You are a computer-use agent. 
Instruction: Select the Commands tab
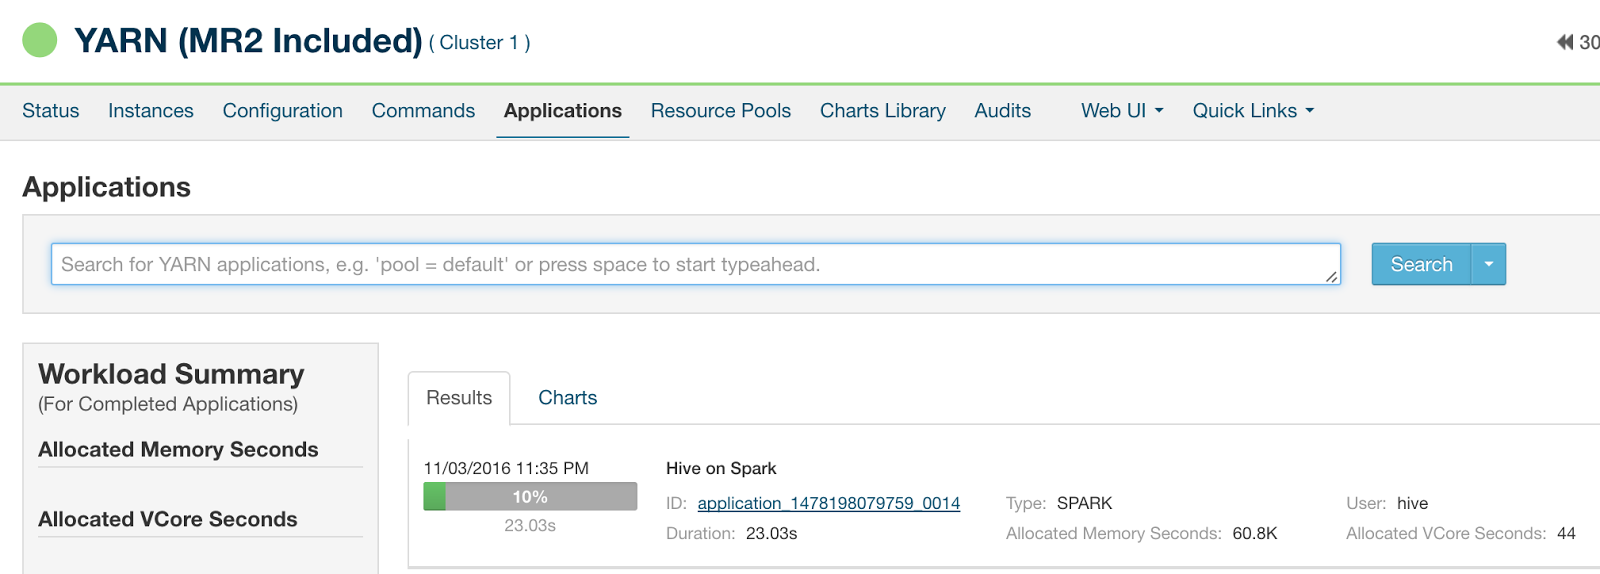point(423,111)
